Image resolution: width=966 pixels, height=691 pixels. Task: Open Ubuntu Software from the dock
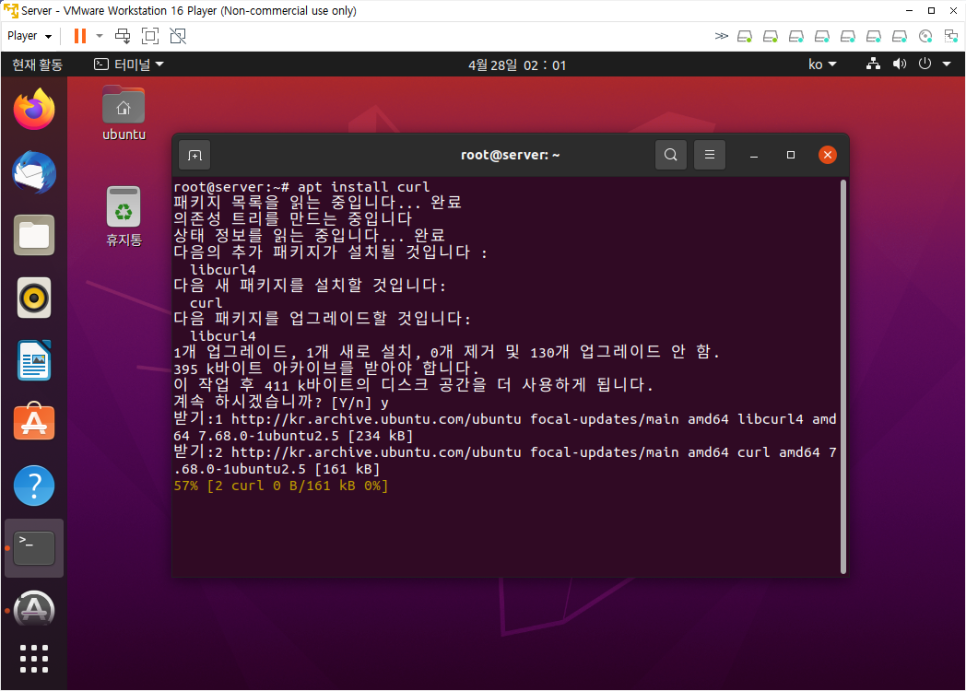click(x=34, y=422)
